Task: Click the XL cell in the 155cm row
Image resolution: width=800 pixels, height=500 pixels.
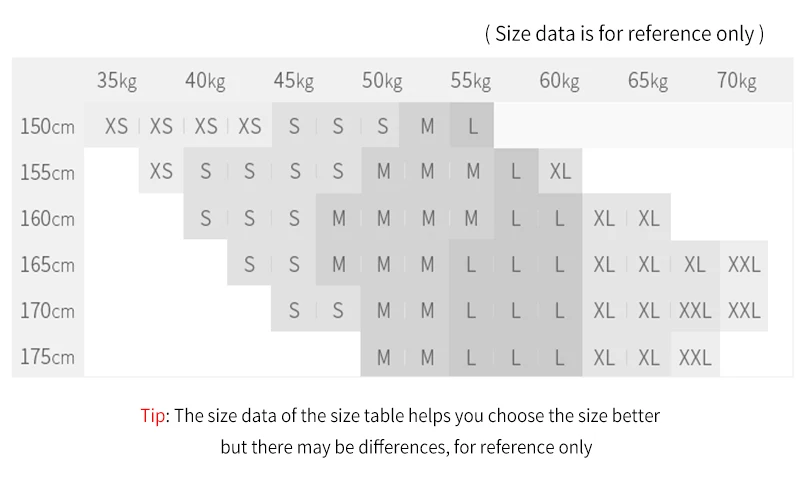Action: (560, 172)
